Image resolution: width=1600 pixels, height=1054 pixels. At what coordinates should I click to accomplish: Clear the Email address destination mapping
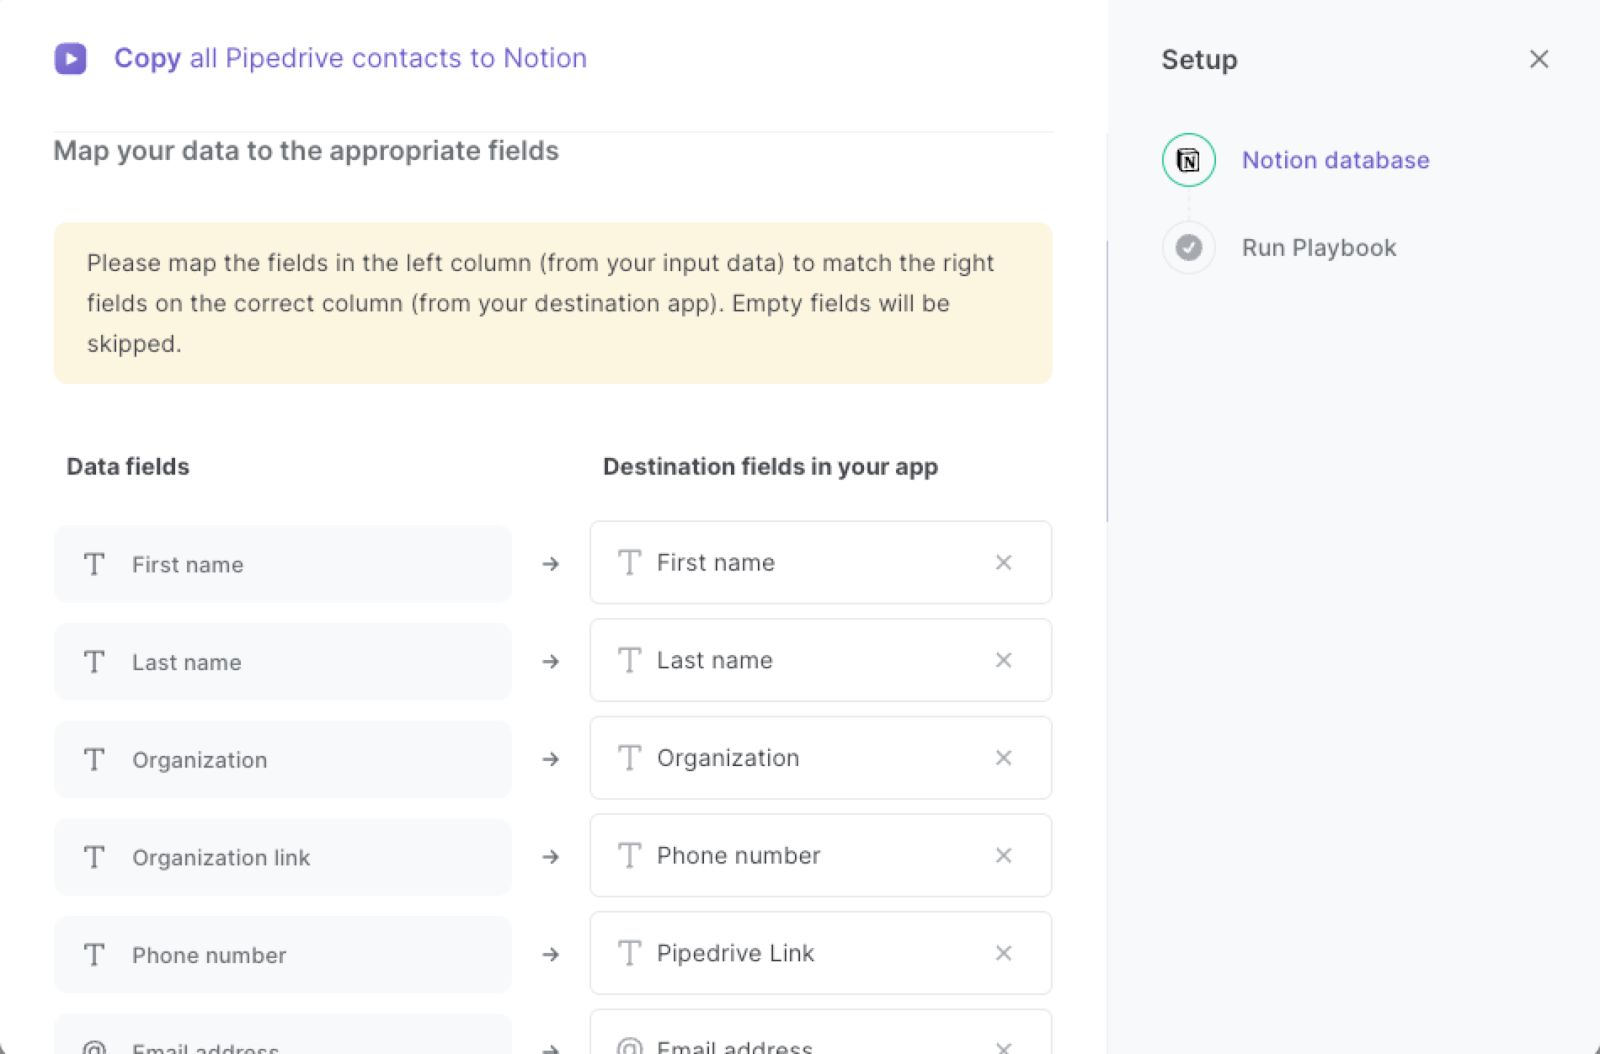click(x=1003, y=1047)
